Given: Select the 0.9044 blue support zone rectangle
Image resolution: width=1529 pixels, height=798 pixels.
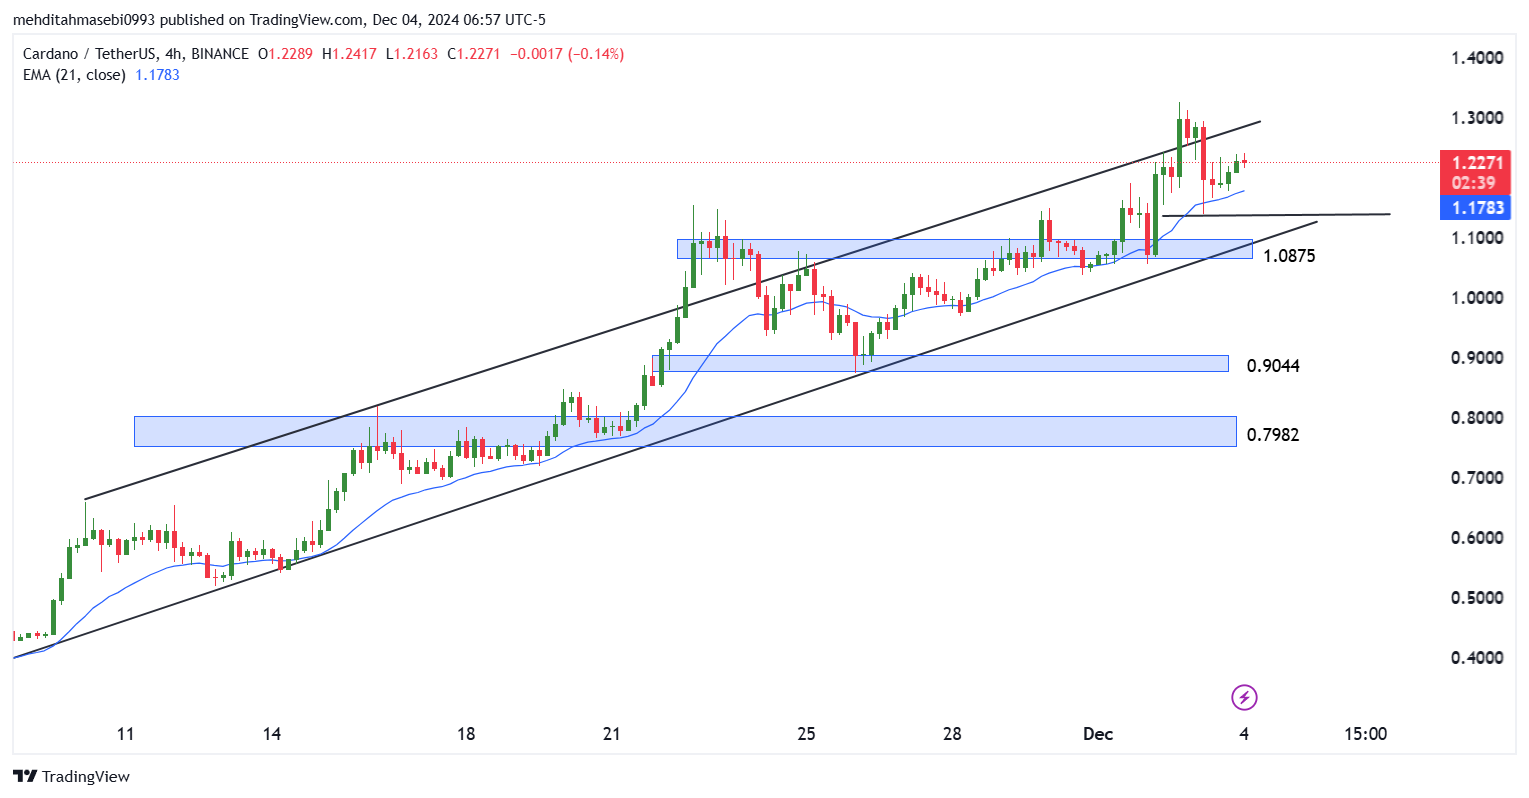Looking at the screenshot, I should coord(940,364).
